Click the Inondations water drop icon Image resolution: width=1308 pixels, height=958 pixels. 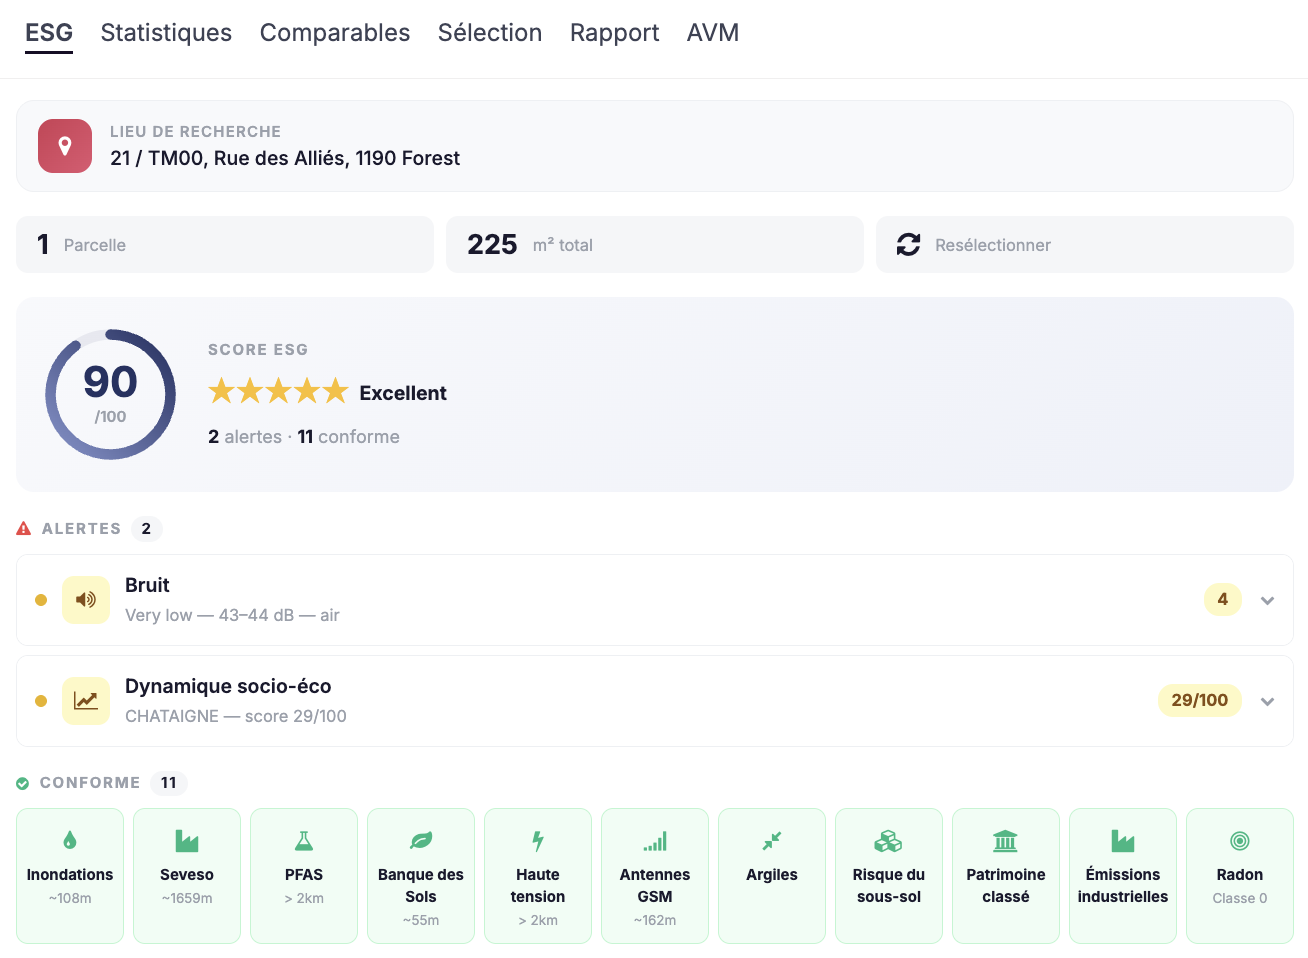[x=70, y=840]
